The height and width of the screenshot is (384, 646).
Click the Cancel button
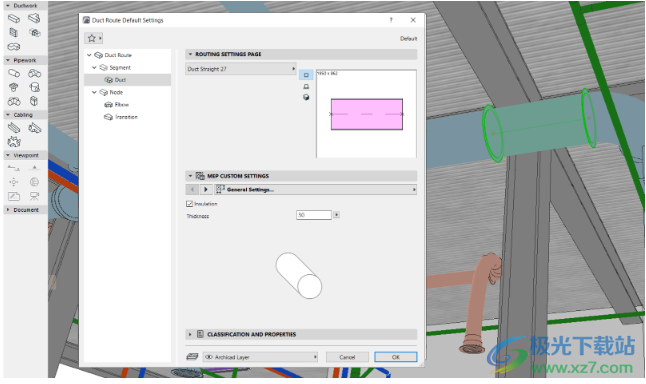347,357
